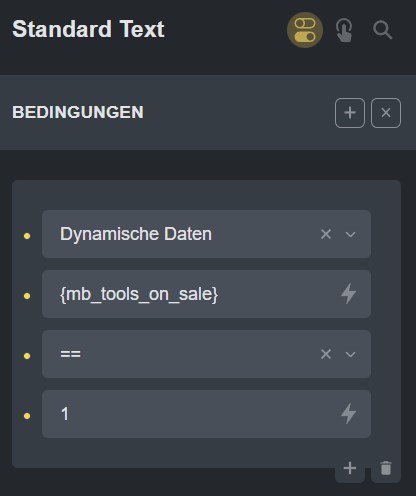Open the interactions hand pointer icon

pos(344,30)
